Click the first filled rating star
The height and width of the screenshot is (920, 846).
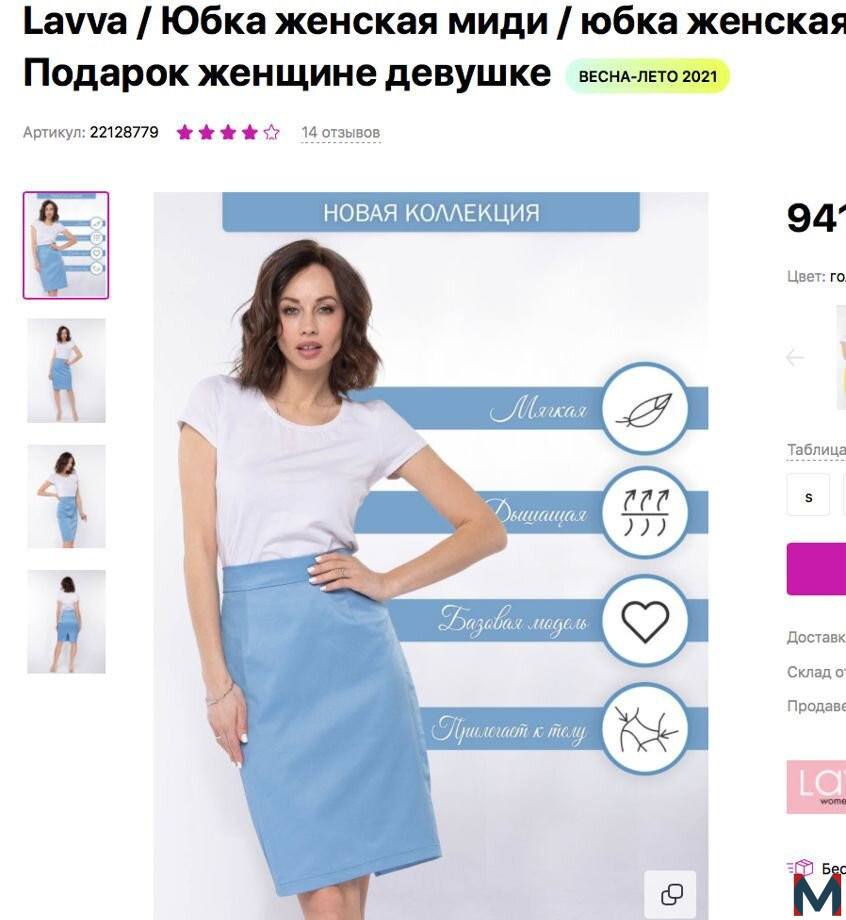pyautogui.click(x=185, y=132)
